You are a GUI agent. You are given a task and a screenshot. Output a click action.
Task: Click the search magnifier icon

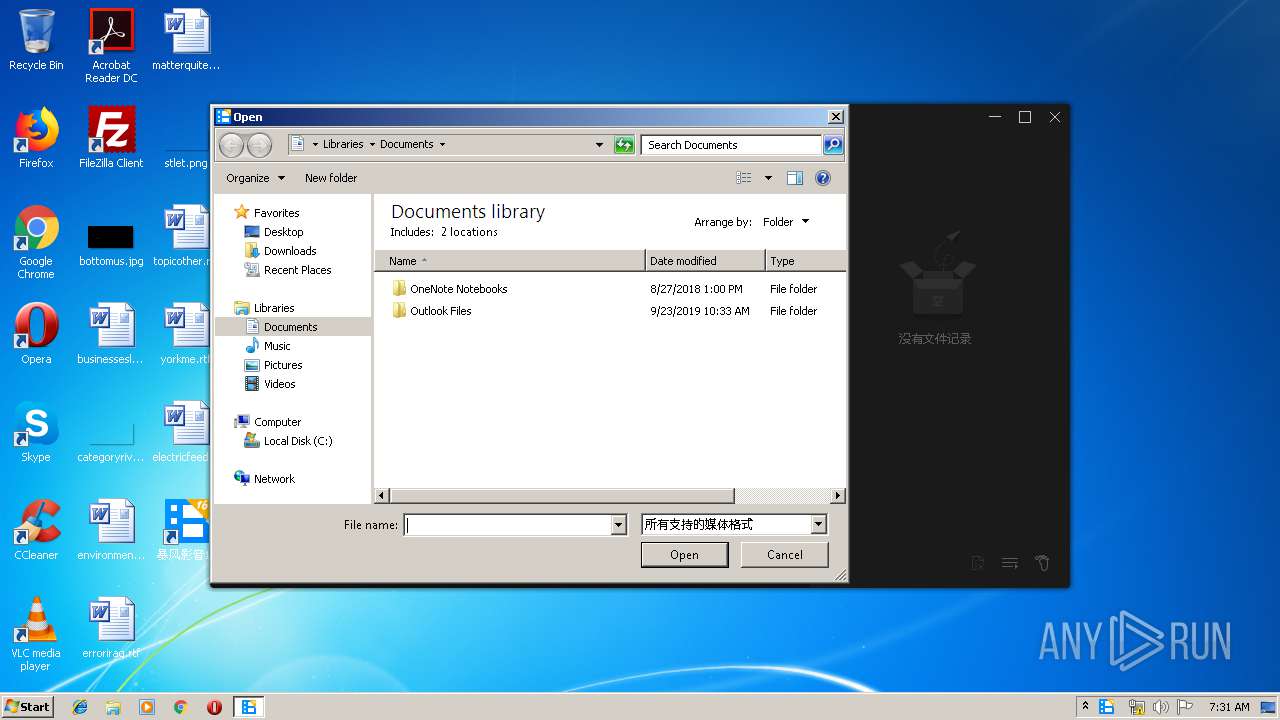point(832,145)
